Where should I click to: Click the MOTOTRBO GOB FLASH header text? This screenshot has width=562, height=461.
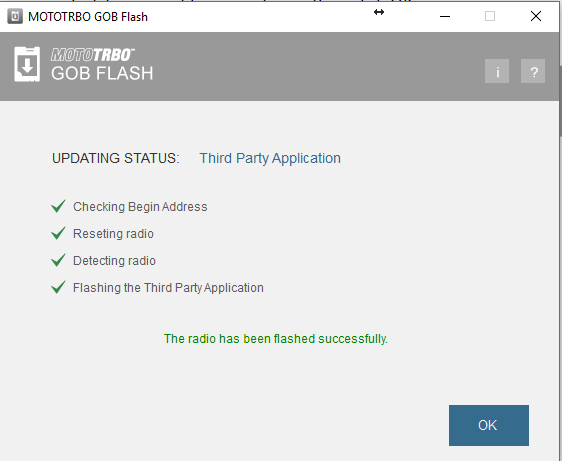[102, 65]
